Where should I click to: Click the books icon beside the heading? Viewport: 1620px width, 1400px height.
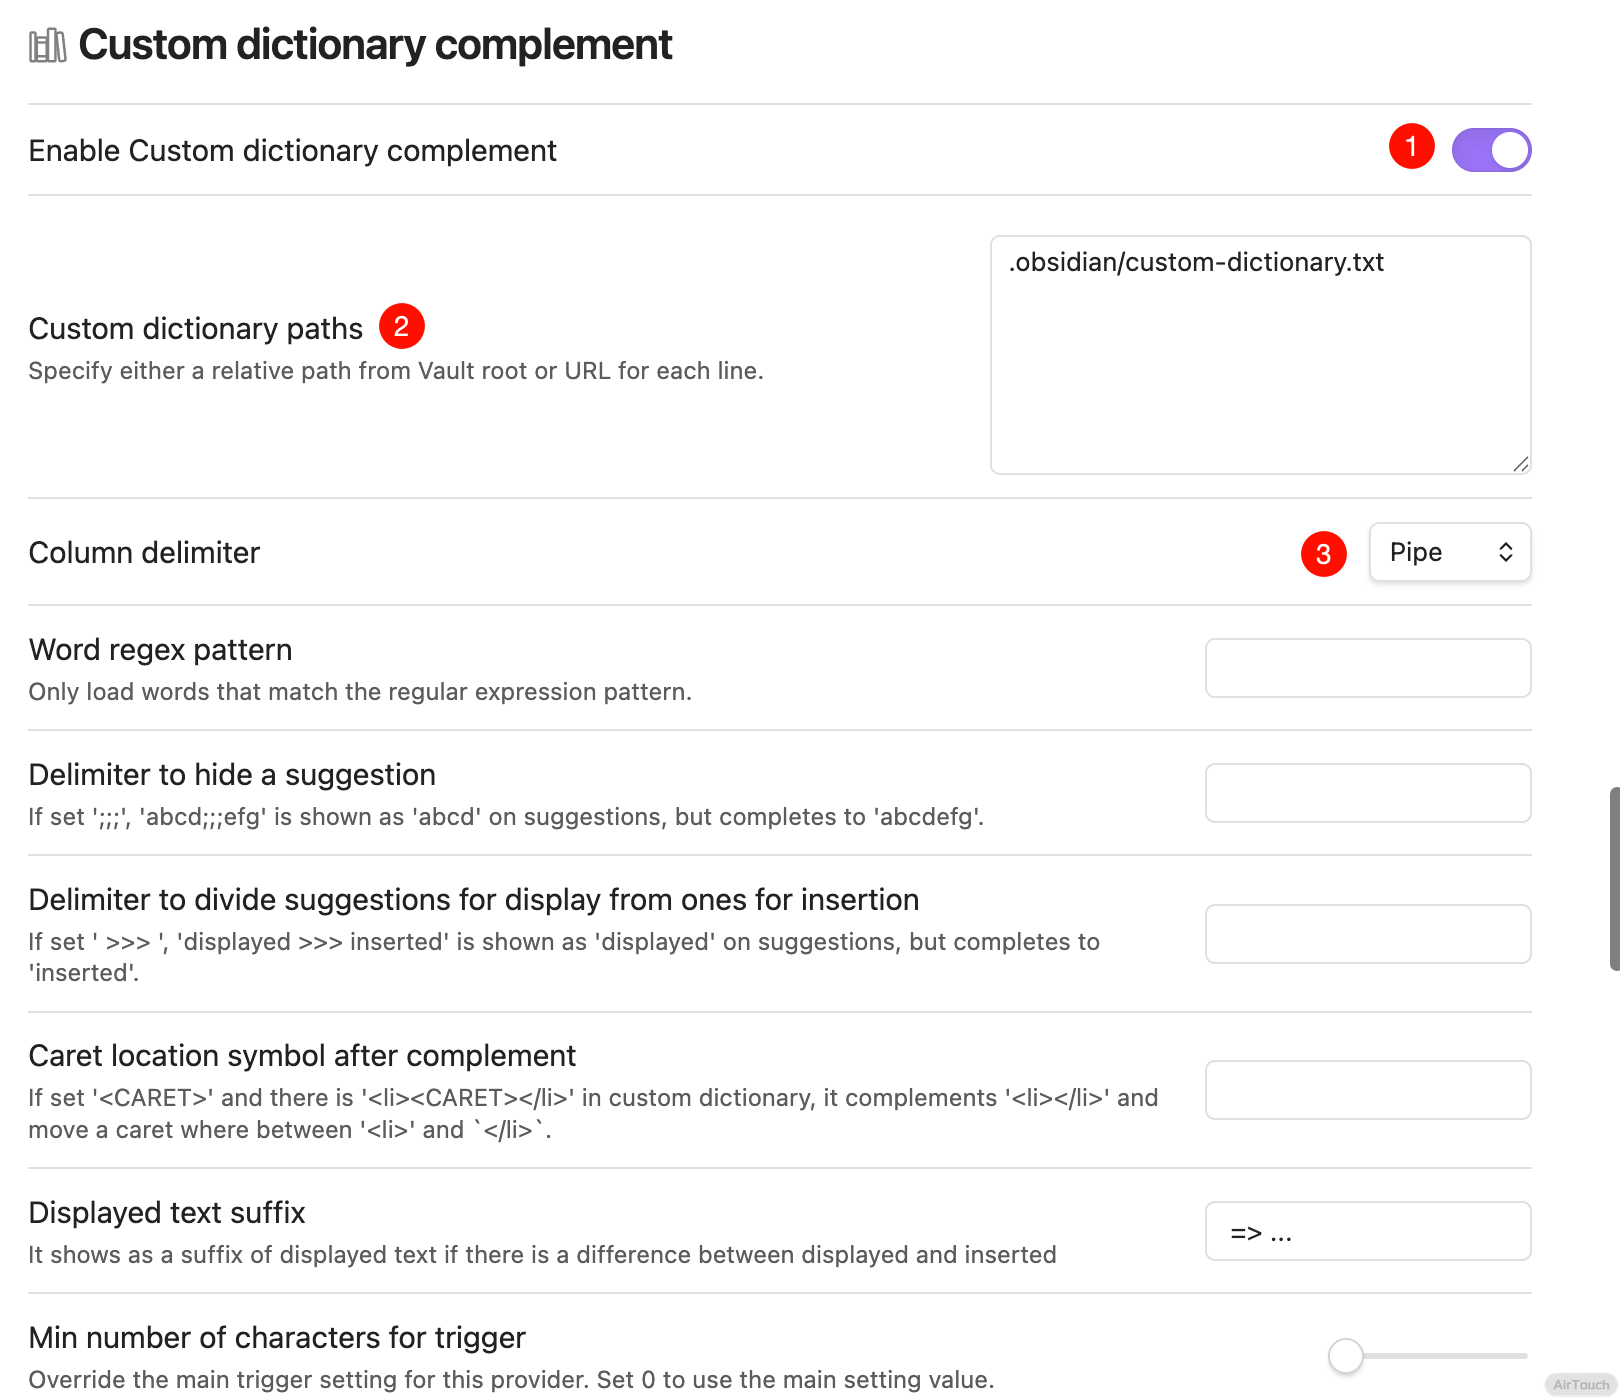[47, 46]
